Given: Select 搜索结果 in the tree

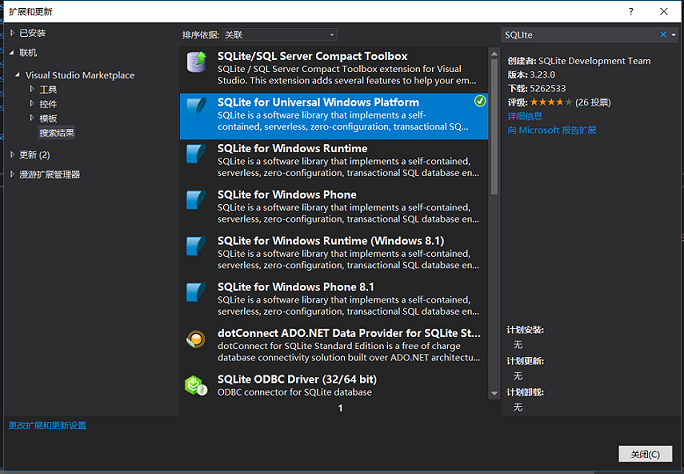Looking at the screenshot, I should 57,133.
